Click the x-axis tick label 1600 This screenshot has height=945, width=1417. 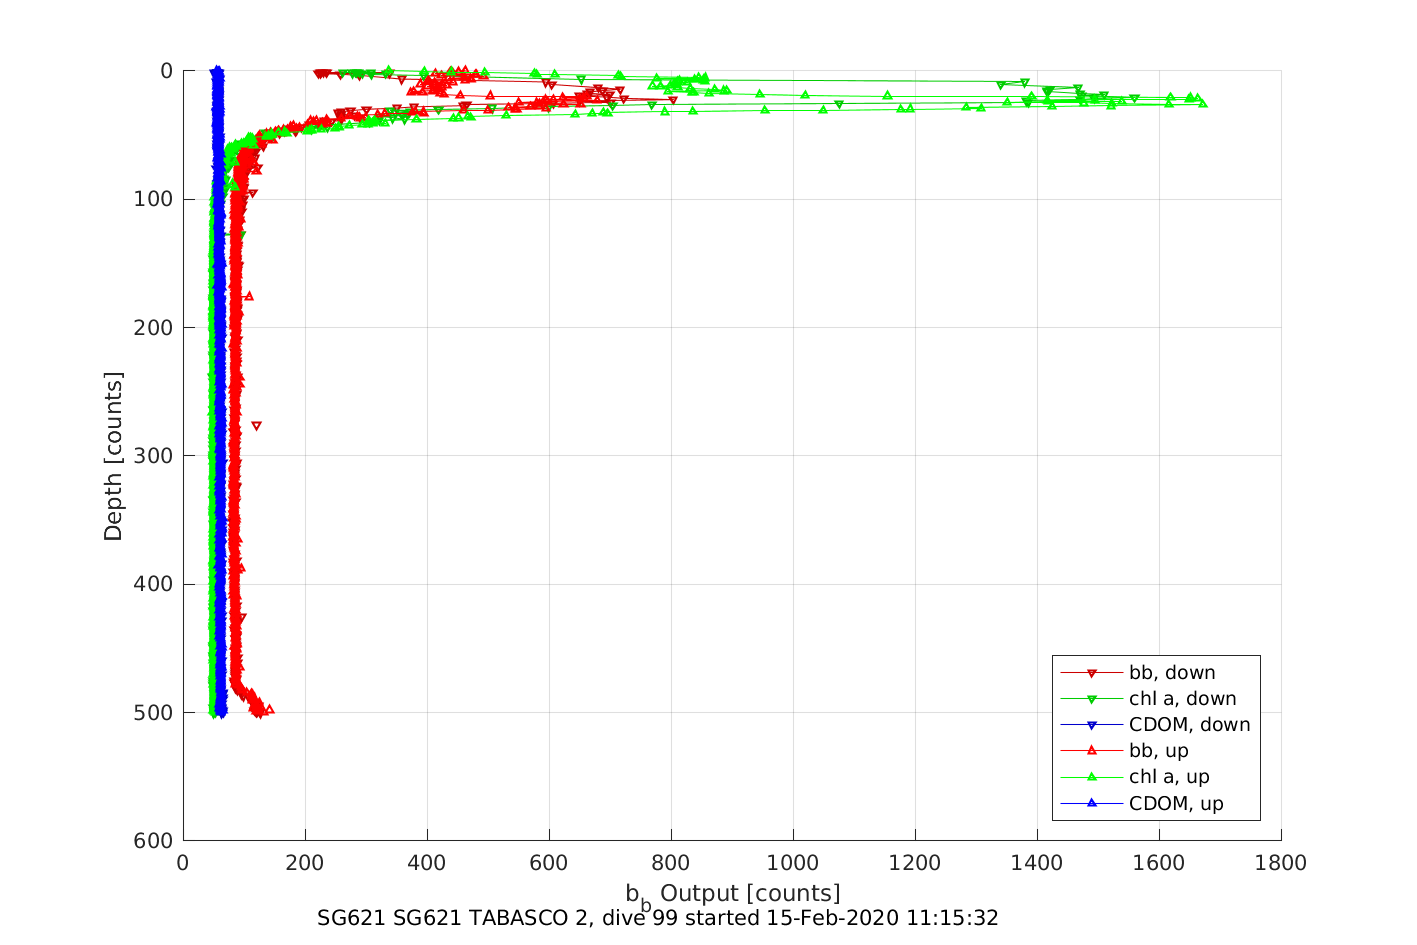(1159, 863)
